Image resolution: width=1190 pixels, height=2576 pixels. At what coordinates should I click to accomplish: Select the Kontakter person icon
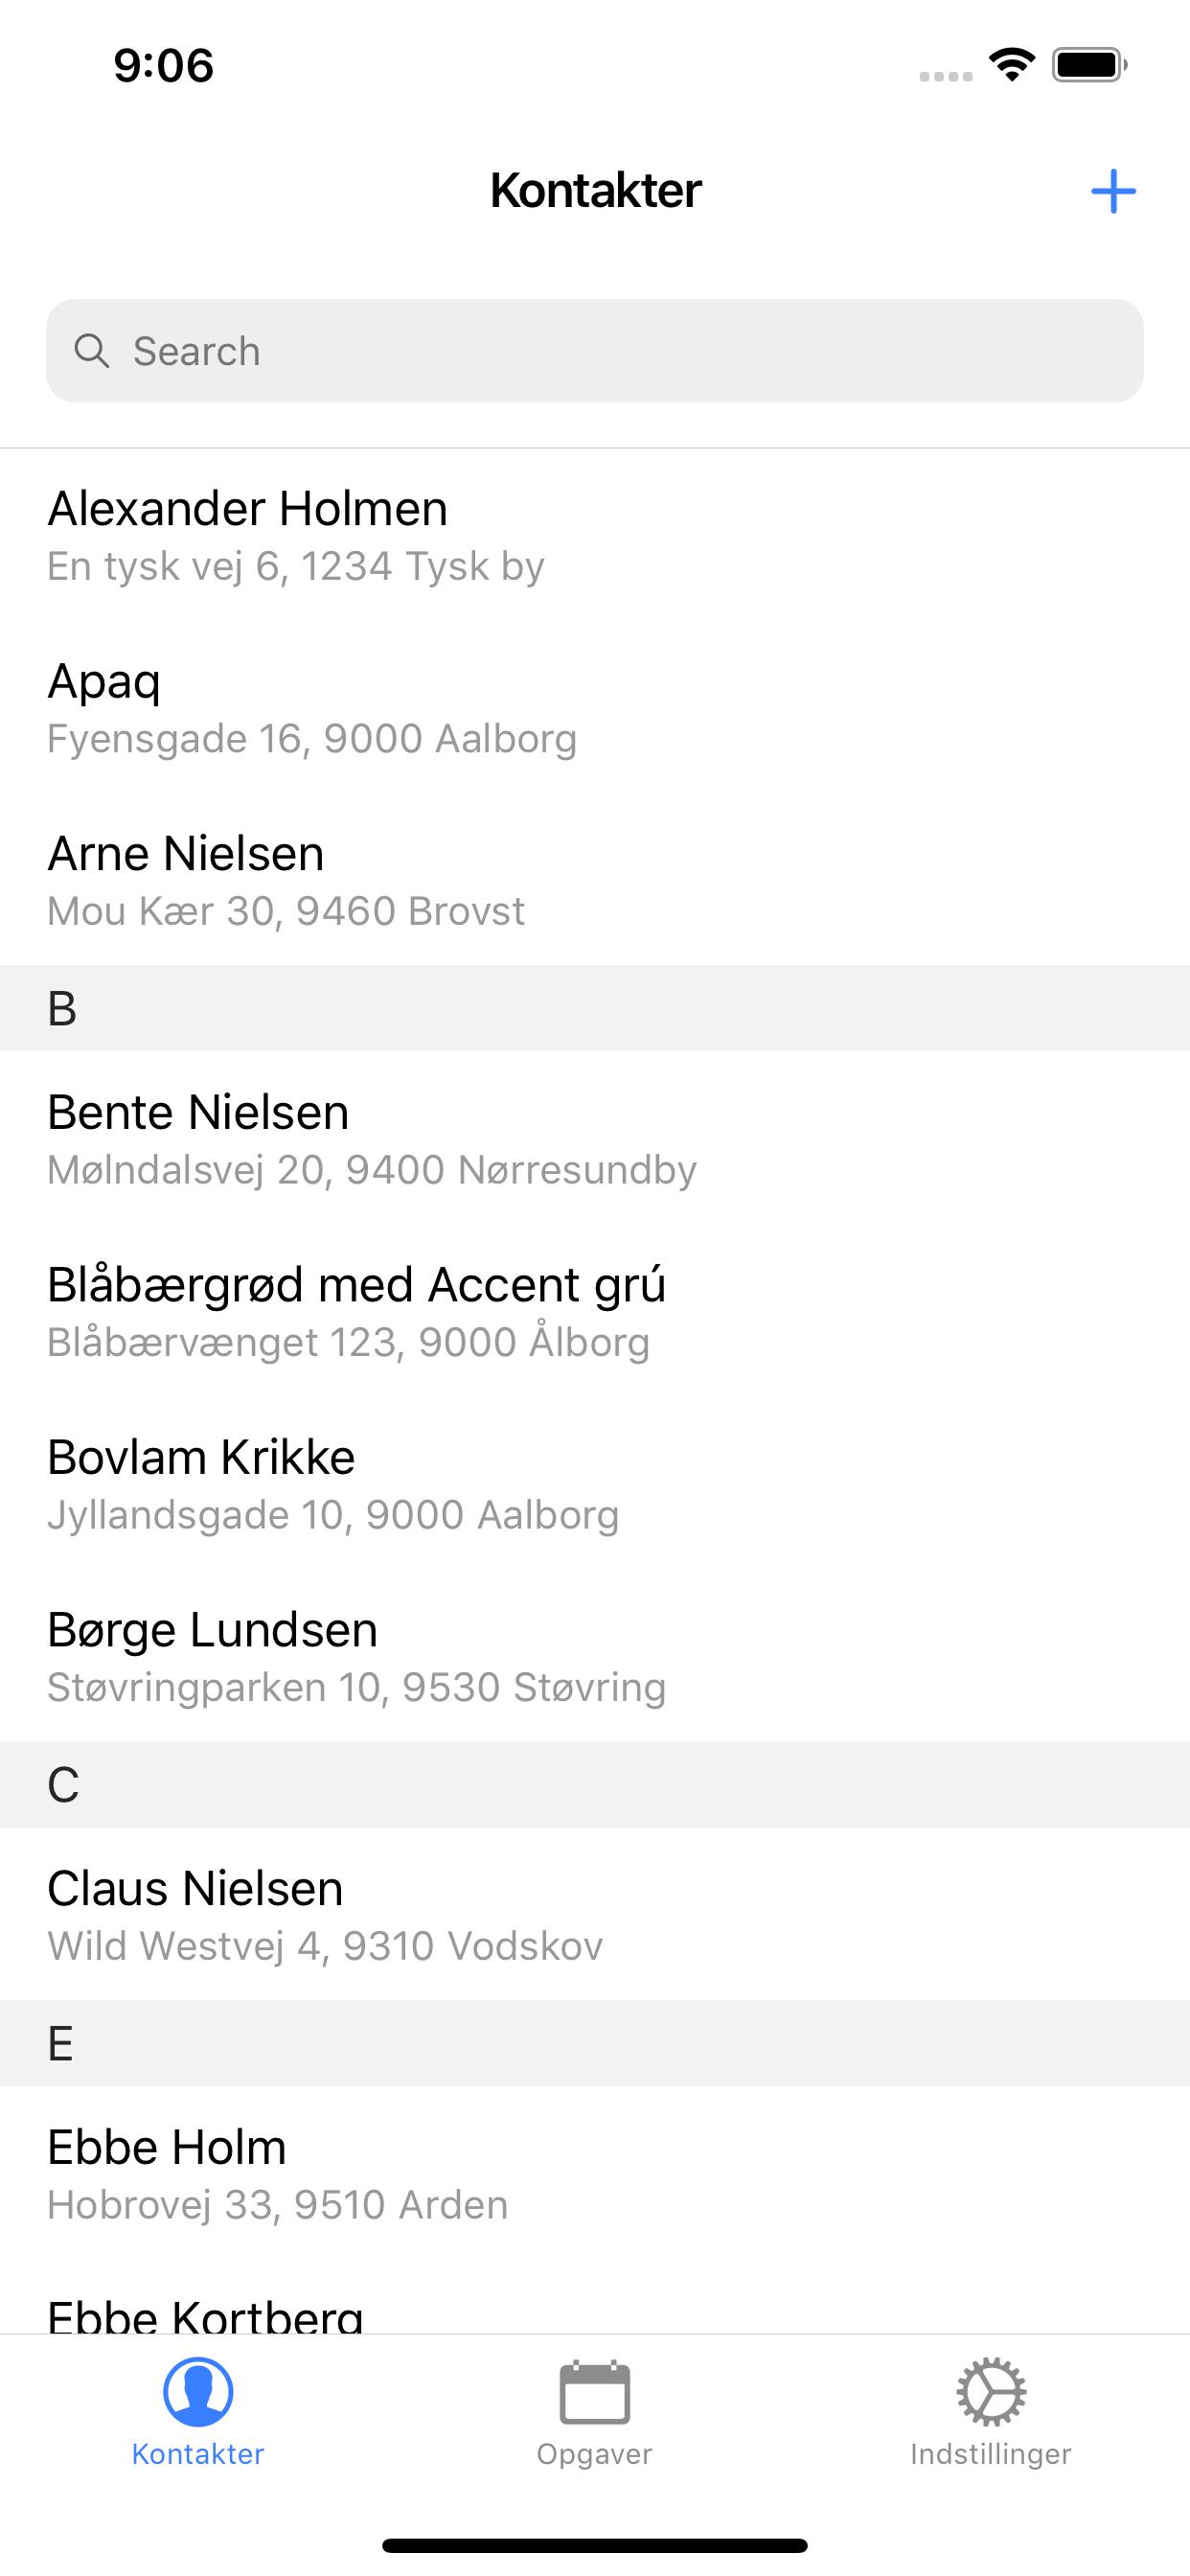[x=198, y=2392]
